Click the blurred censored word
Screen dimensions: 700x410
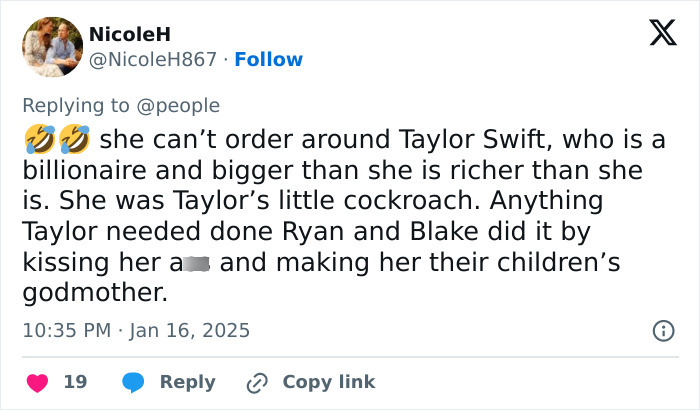(193, 264)
